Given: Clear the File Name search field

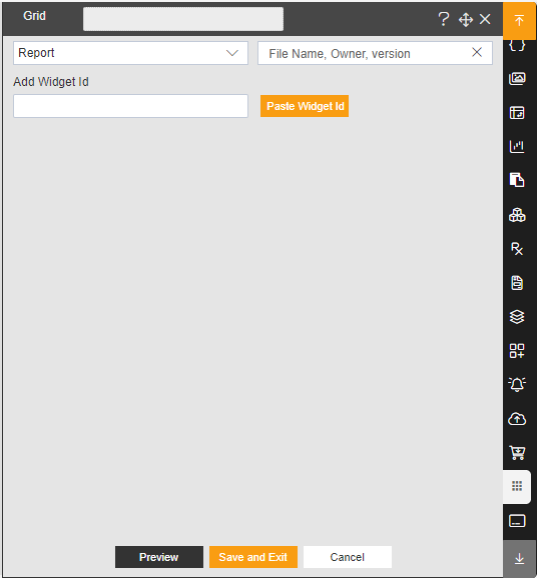Looking at the screenshot, I should pos(477,52).
